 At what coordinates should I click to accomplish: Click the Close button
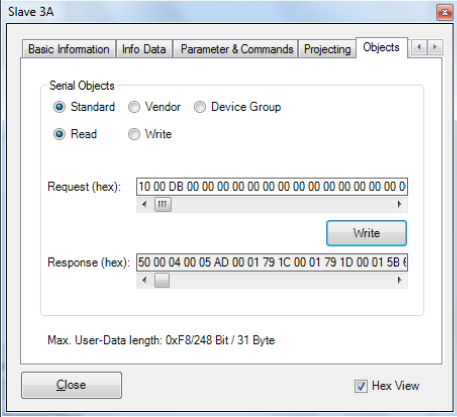tap(71, 385)
